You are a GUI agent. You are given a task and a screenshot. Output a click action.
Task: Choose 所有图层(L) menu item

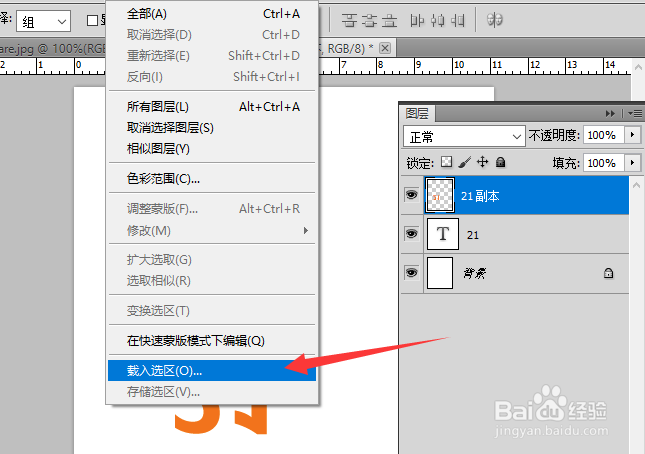coord(212,107)
